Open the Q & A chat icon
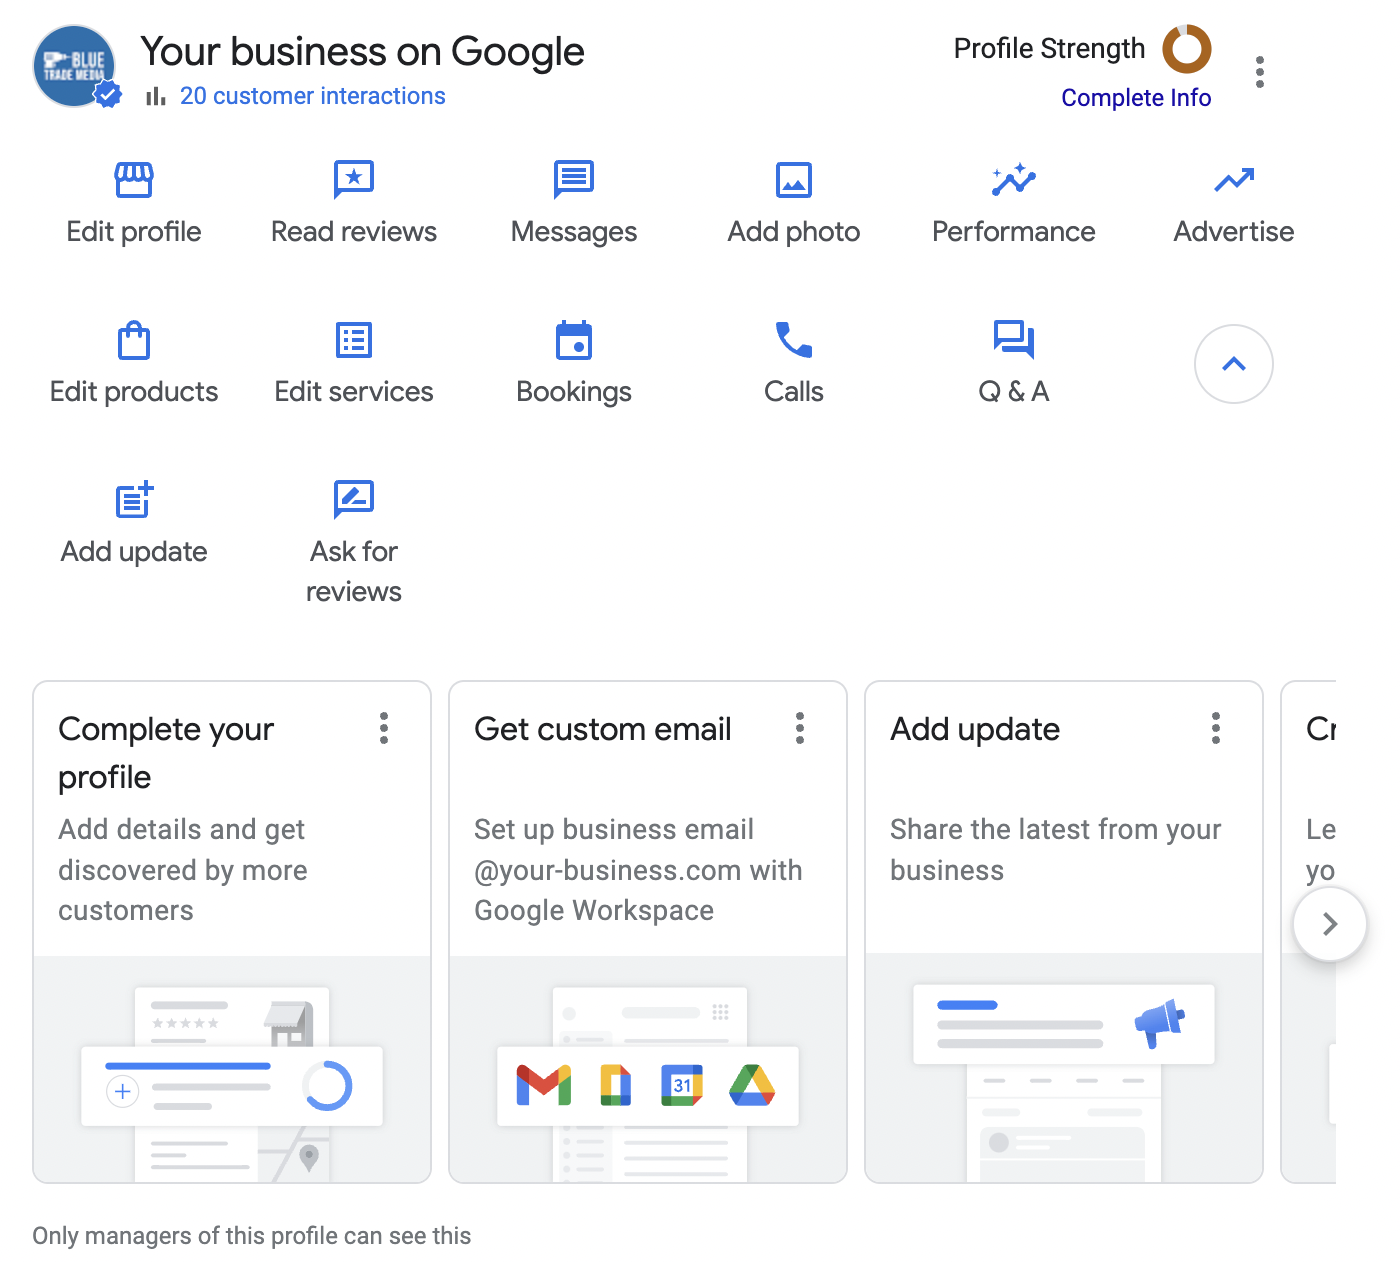Screen dimensions: 1400x1262 pyautogui.click(x=1014, y=340)
